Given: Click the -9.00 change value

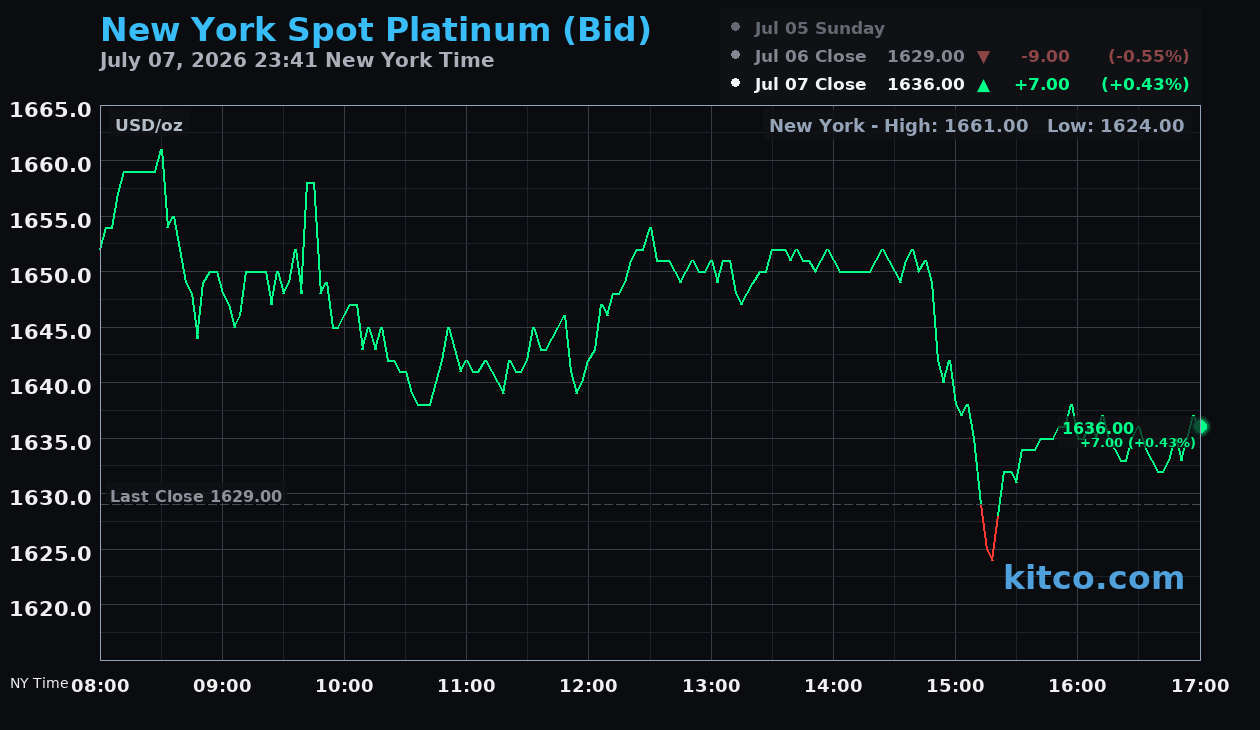Looking at the screenshot, I should pyautogui.click(x=1045, y=56).
